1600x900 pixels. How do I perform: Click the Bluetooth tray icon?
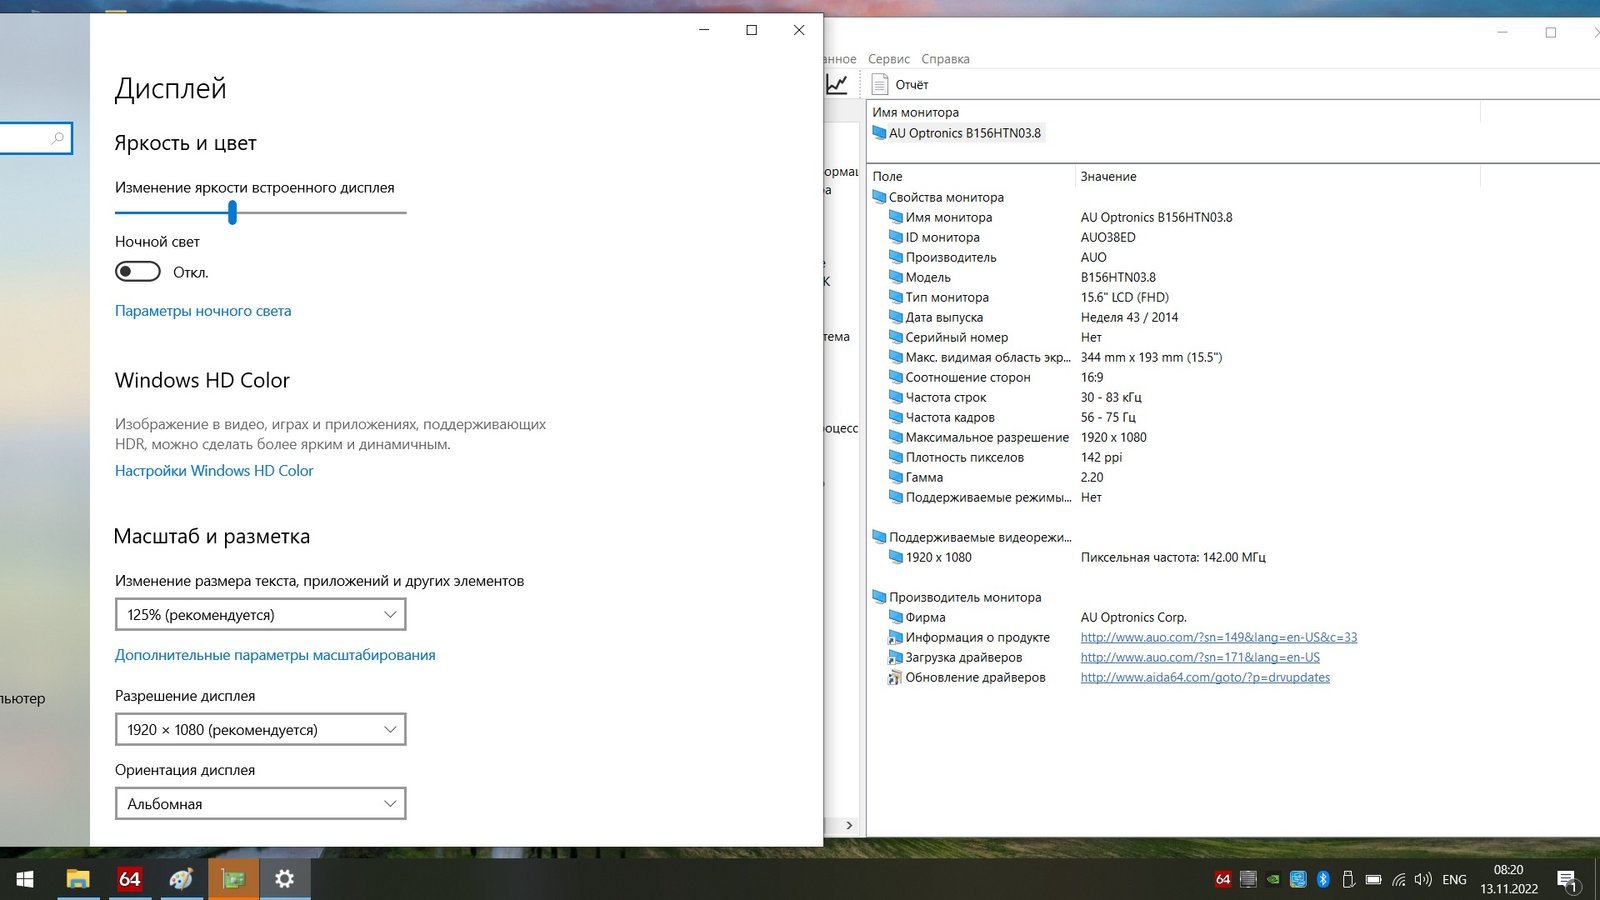(x=1323, y=879)
